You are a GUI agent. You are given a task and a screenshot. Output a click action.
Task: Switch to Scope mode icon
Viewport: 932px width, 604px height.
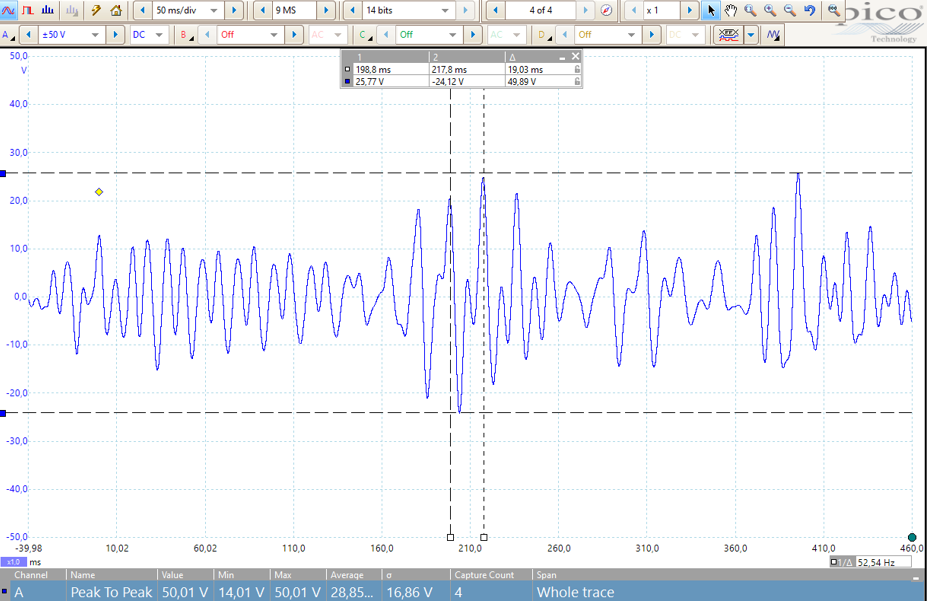coord(8,10)
